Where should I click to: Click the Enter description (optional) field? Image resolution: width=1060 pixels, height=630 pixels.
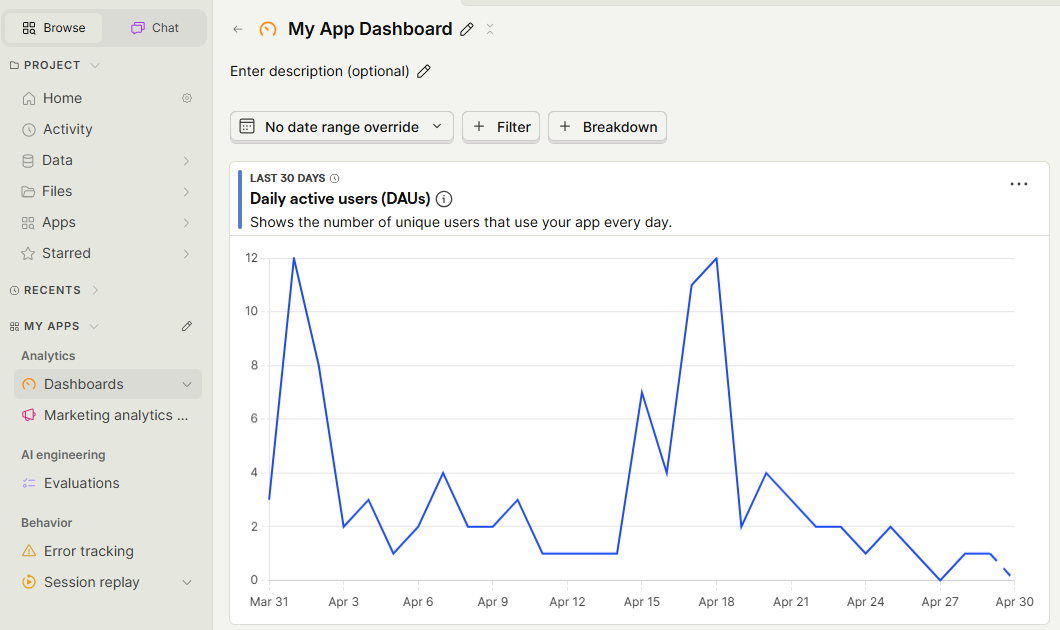[320, 71]
